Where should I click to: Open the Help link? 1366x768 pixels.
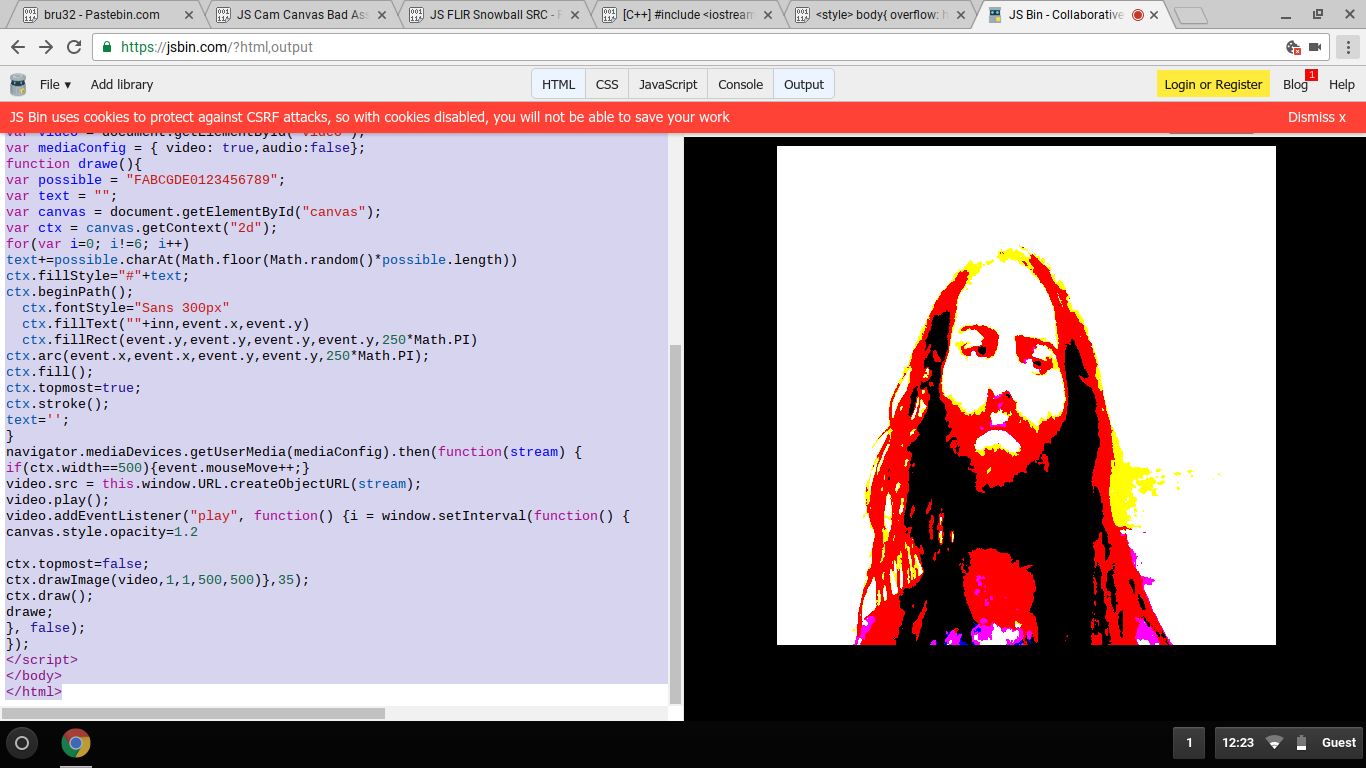click(1341, 84)
